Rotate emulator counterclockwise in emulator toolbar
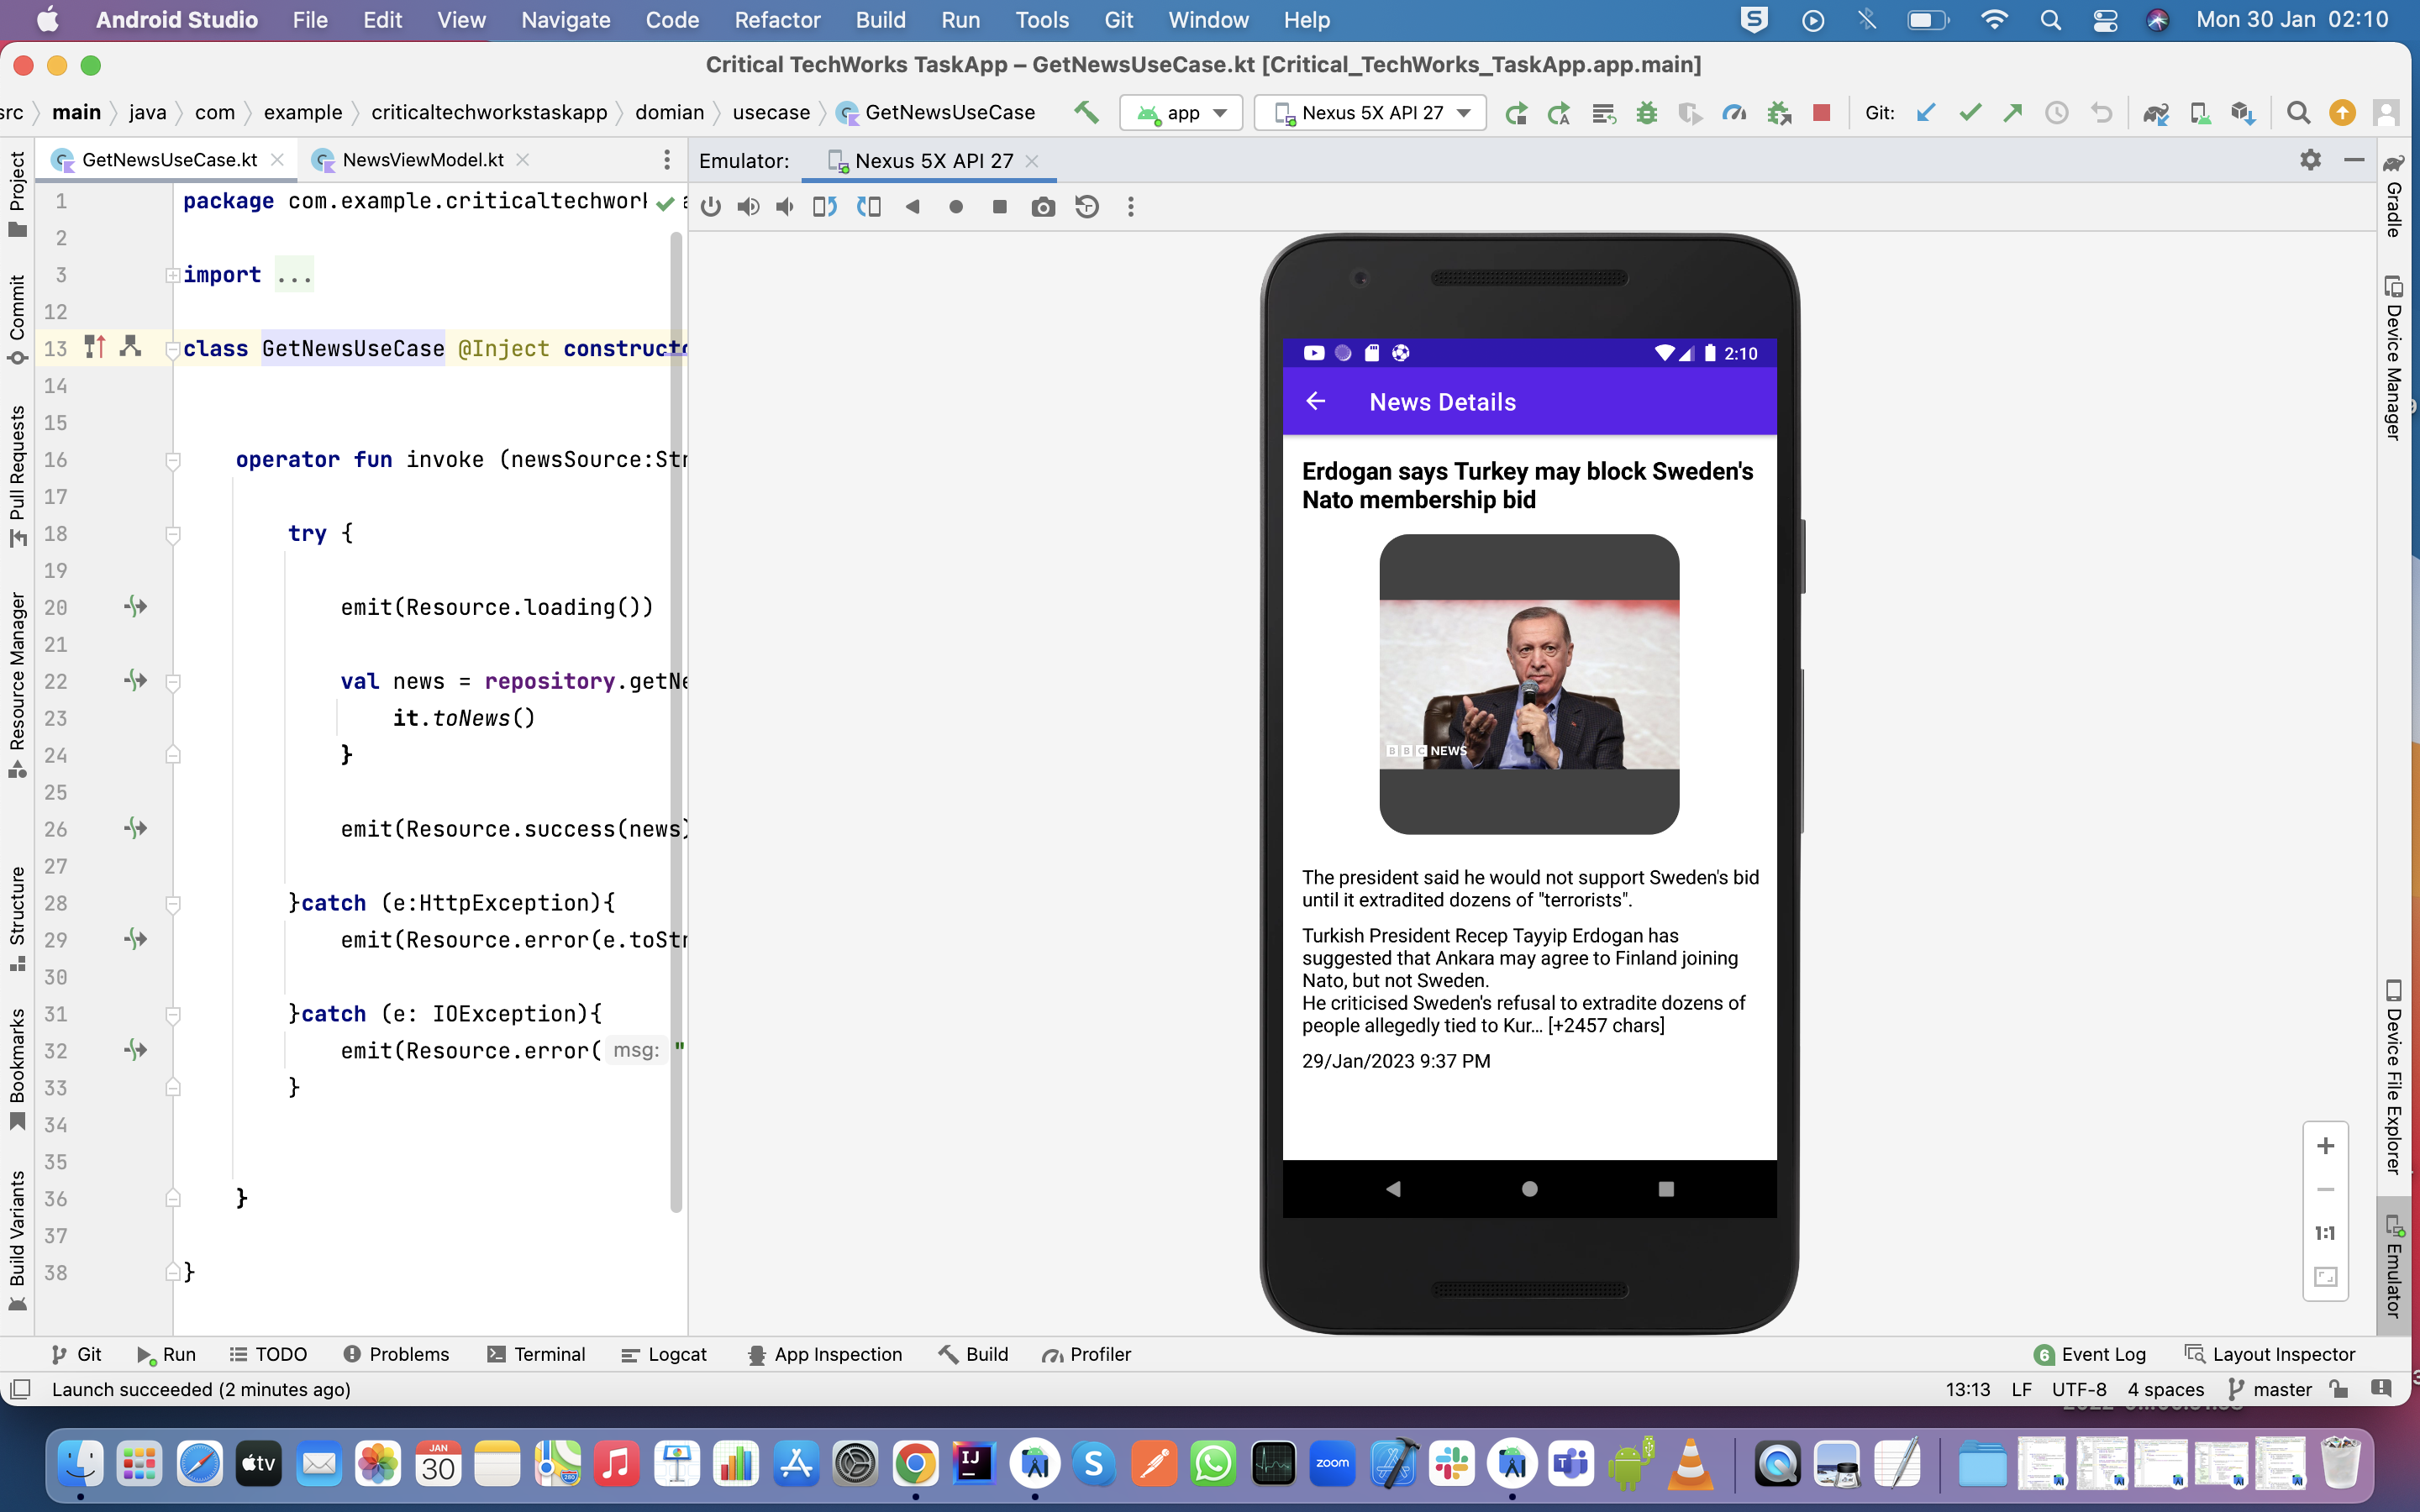 tap(824, 207)
